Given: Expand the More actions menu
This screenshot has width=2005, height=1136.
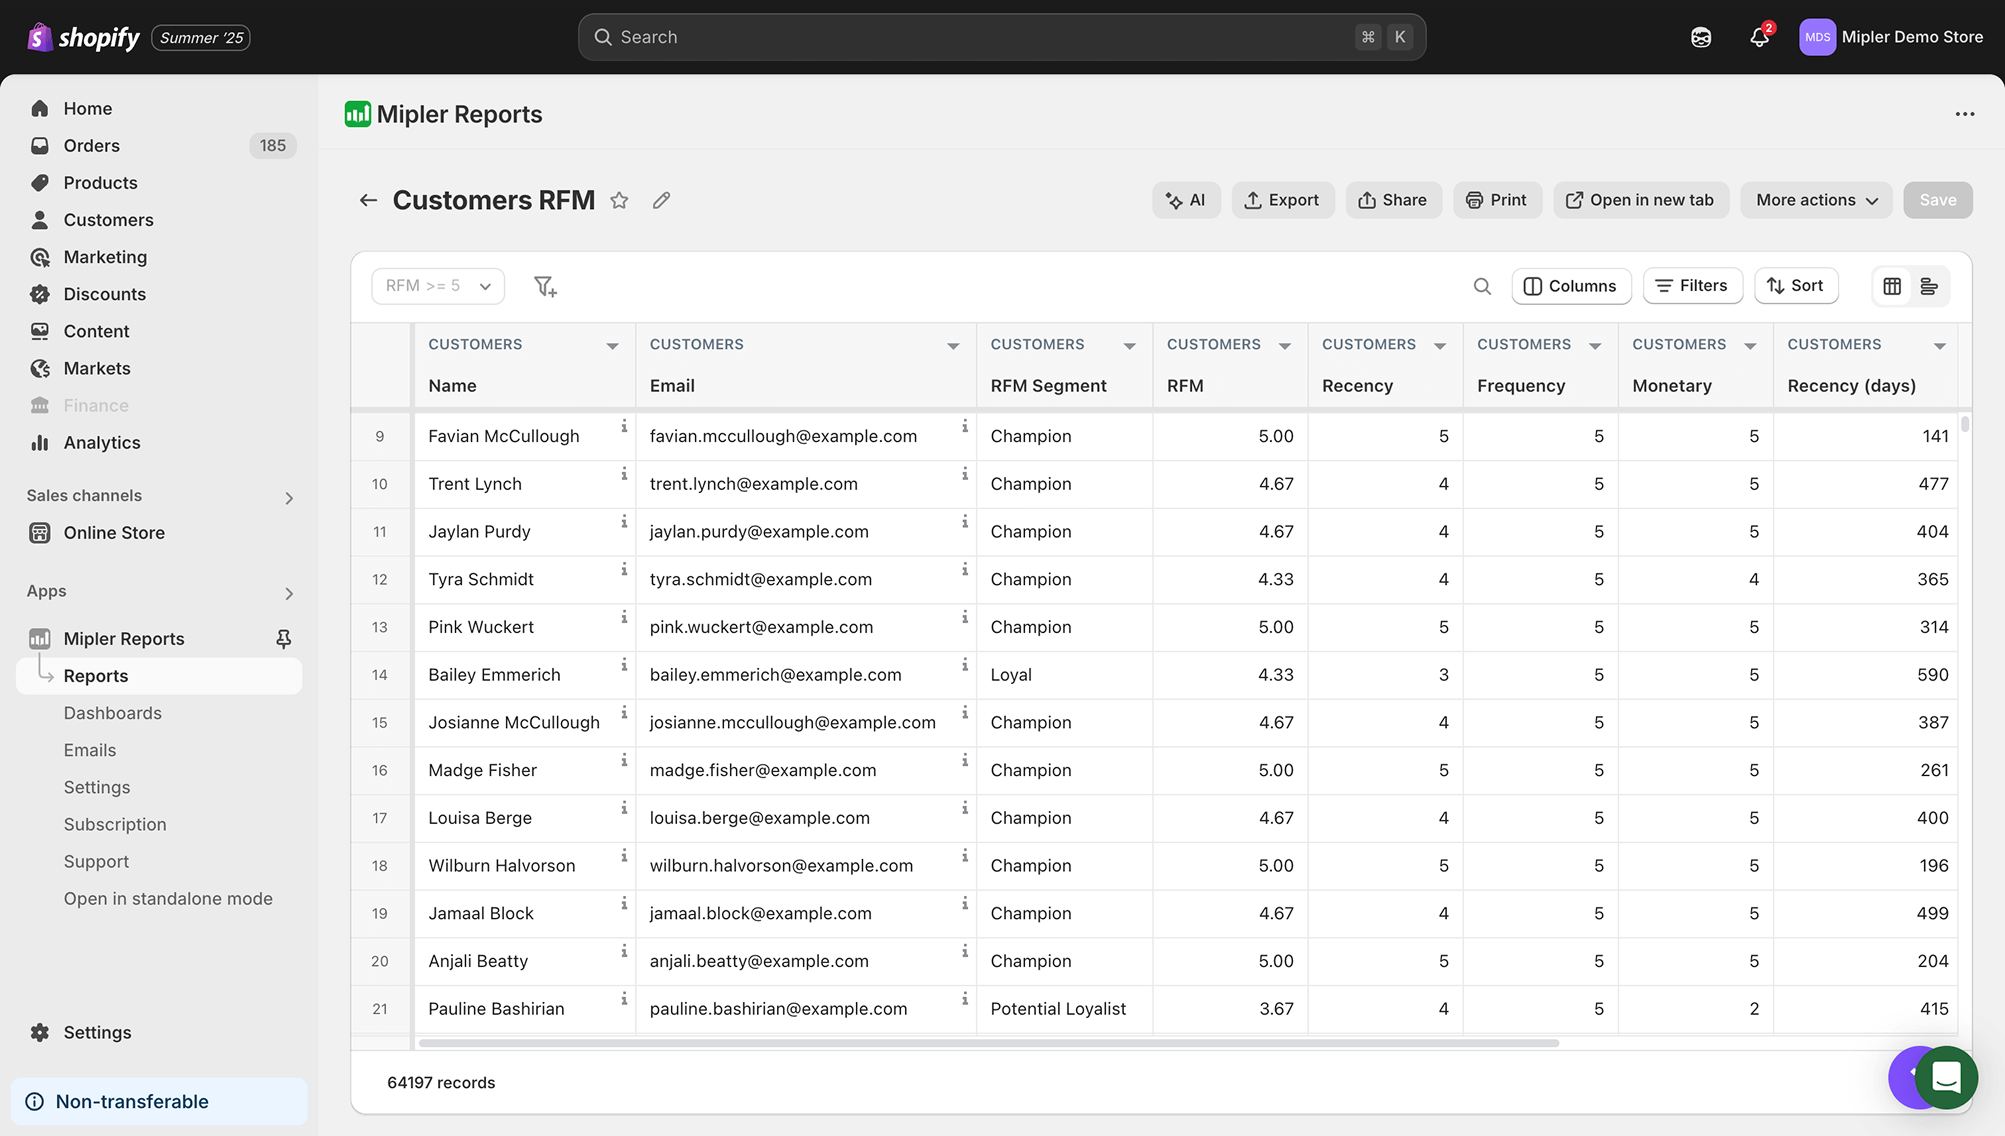Looking at the screenshot, I should coord(1815,200).
